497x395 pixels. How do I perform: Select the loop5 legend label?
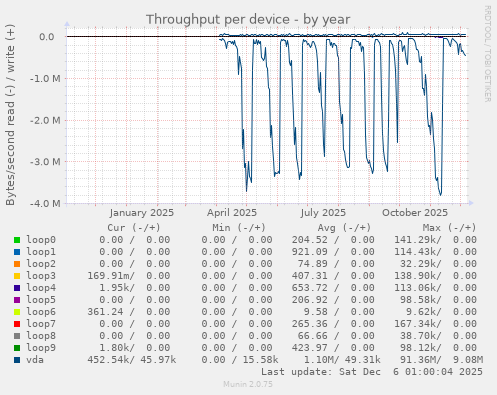41,300
